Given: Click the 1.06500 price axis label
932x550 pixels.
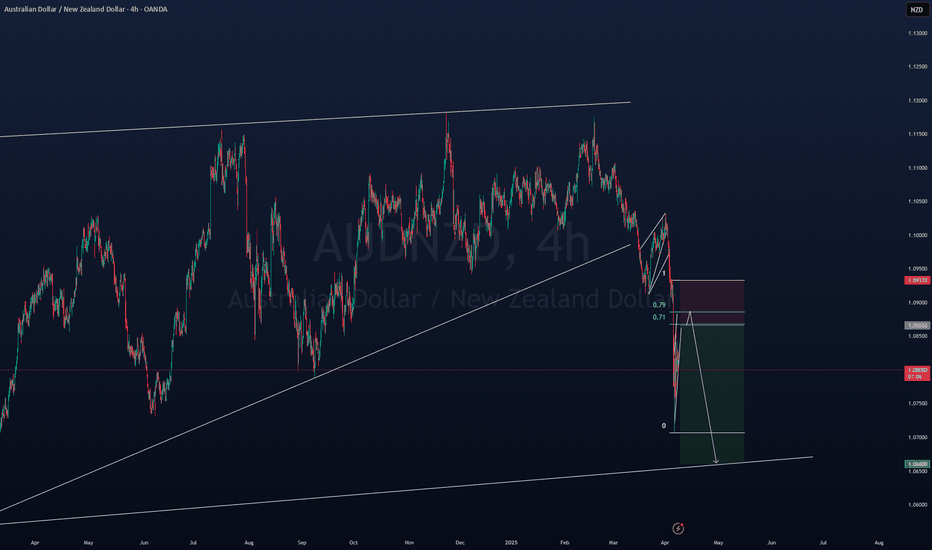Looking at the screenshot, I should 917,471.
